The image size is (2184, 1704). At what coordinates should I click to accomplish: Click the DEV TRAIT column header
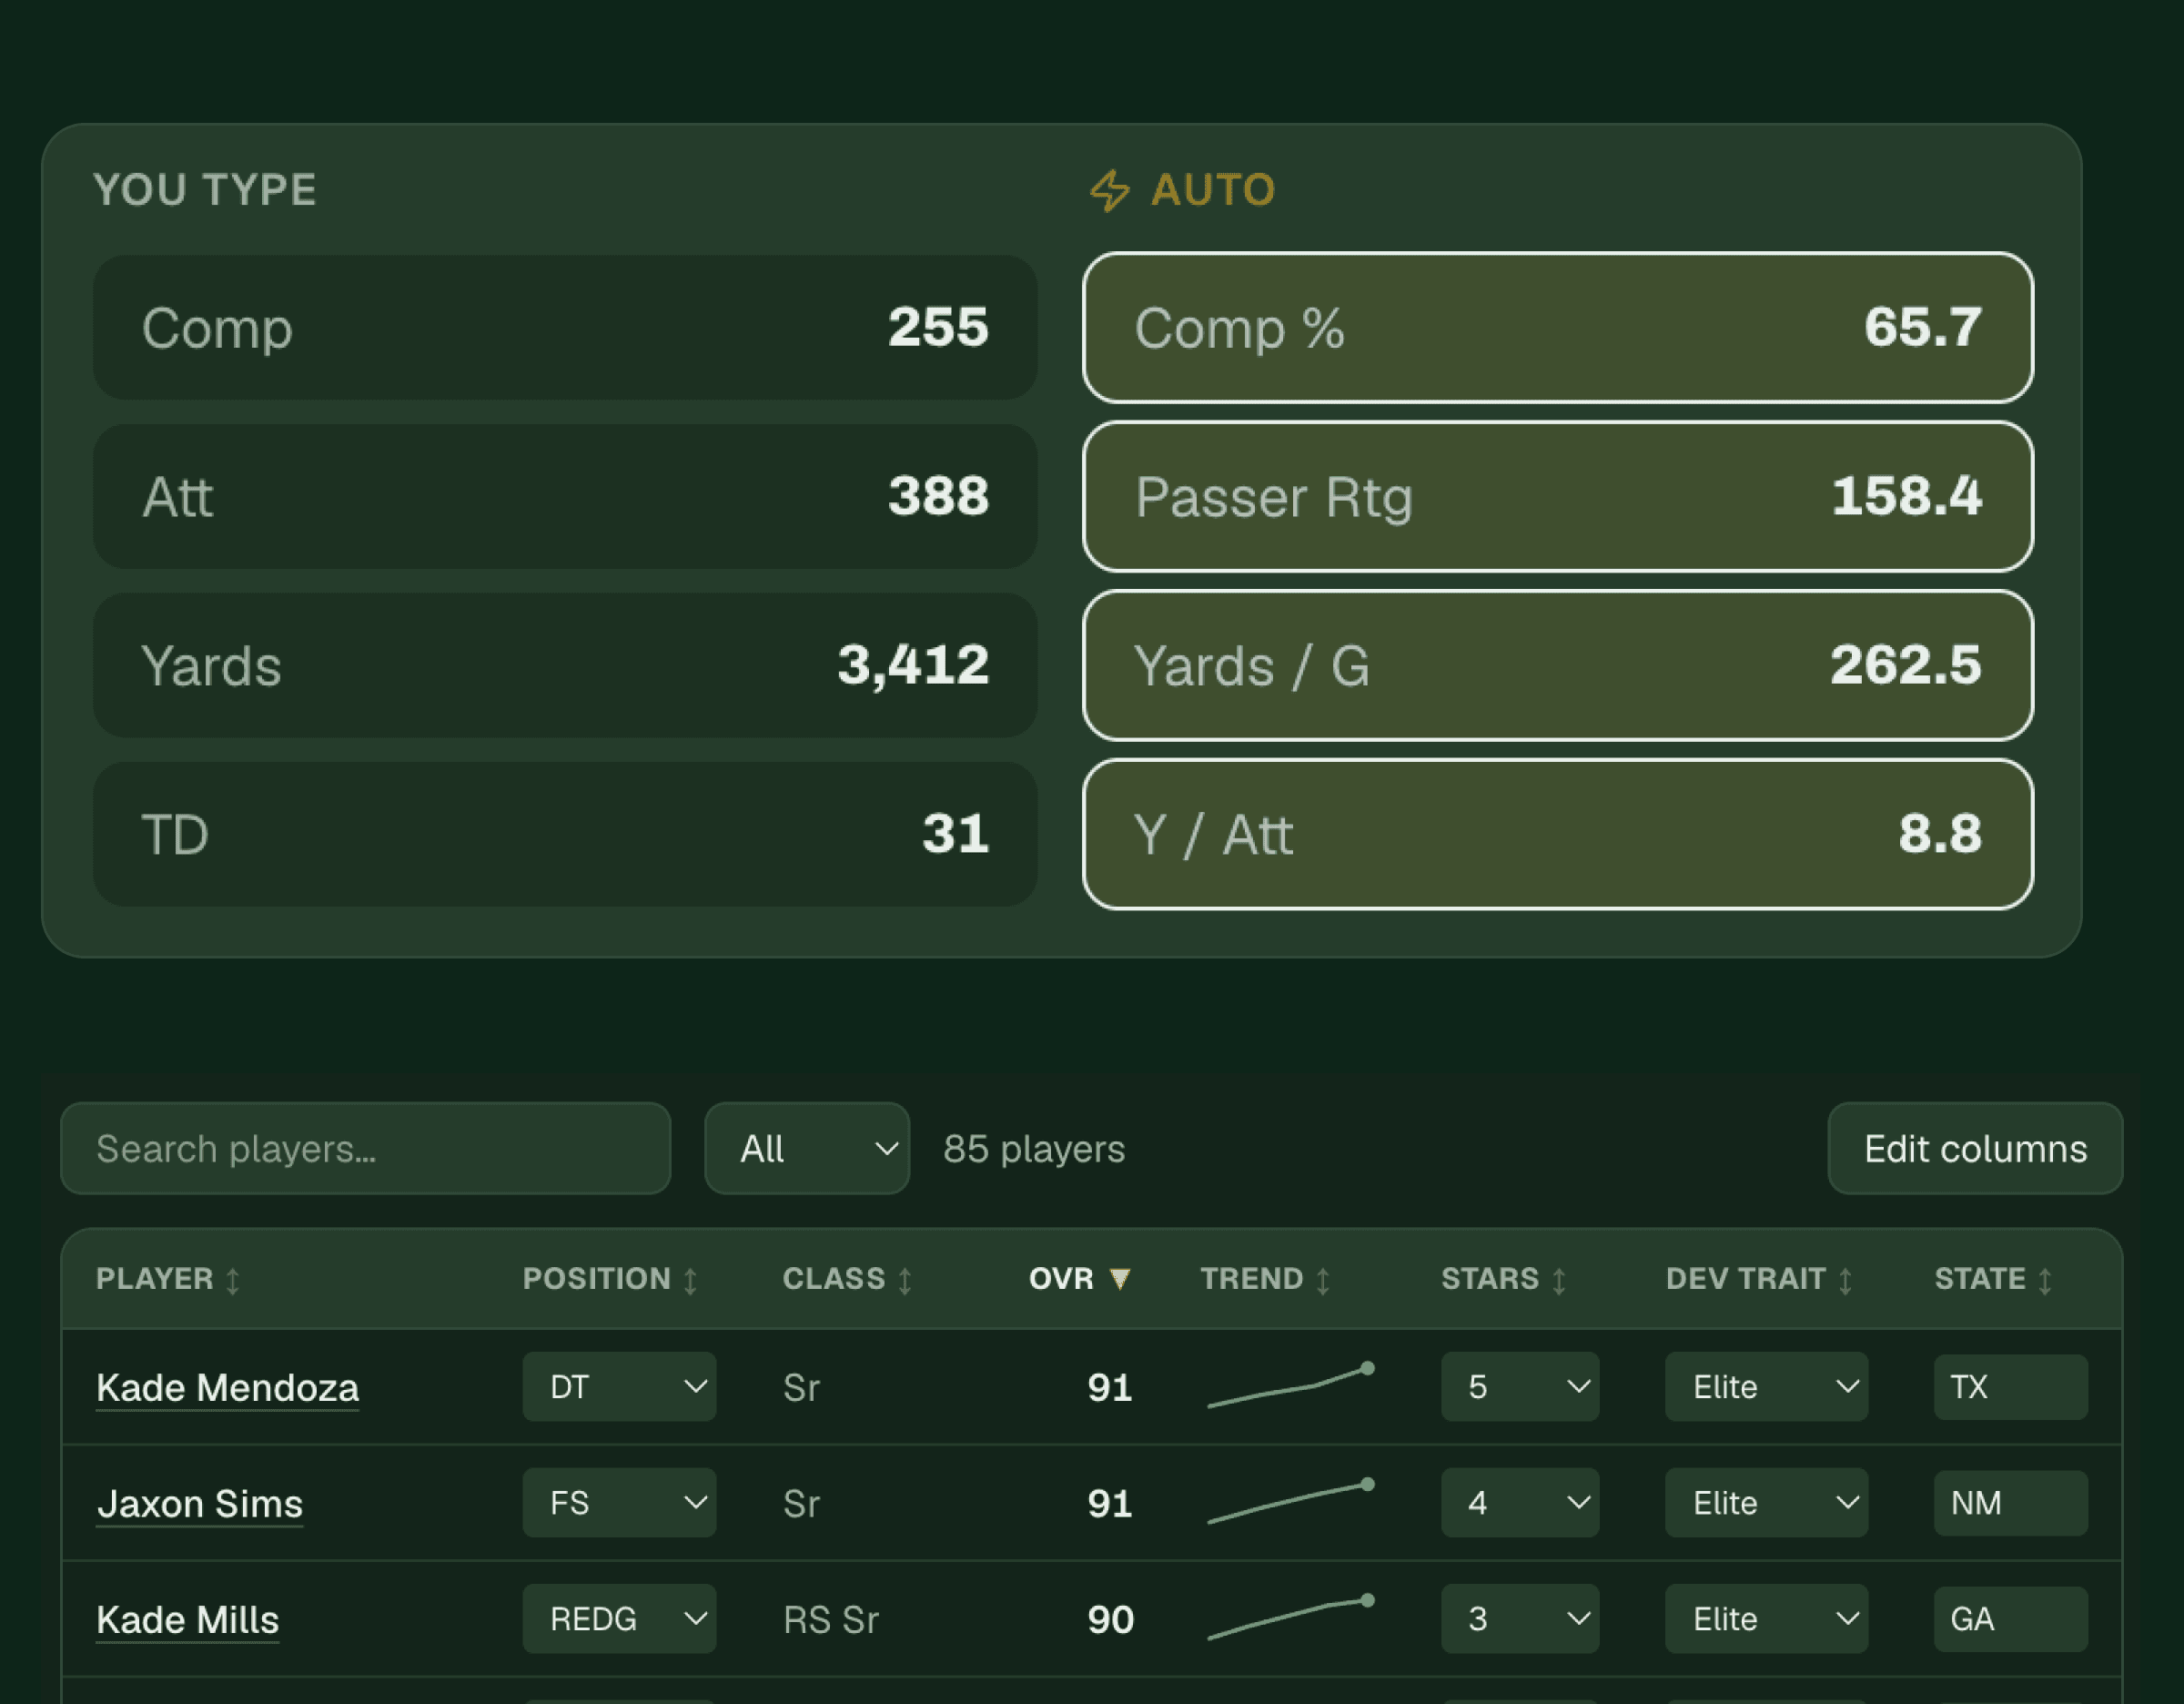pos(1760,1279)
